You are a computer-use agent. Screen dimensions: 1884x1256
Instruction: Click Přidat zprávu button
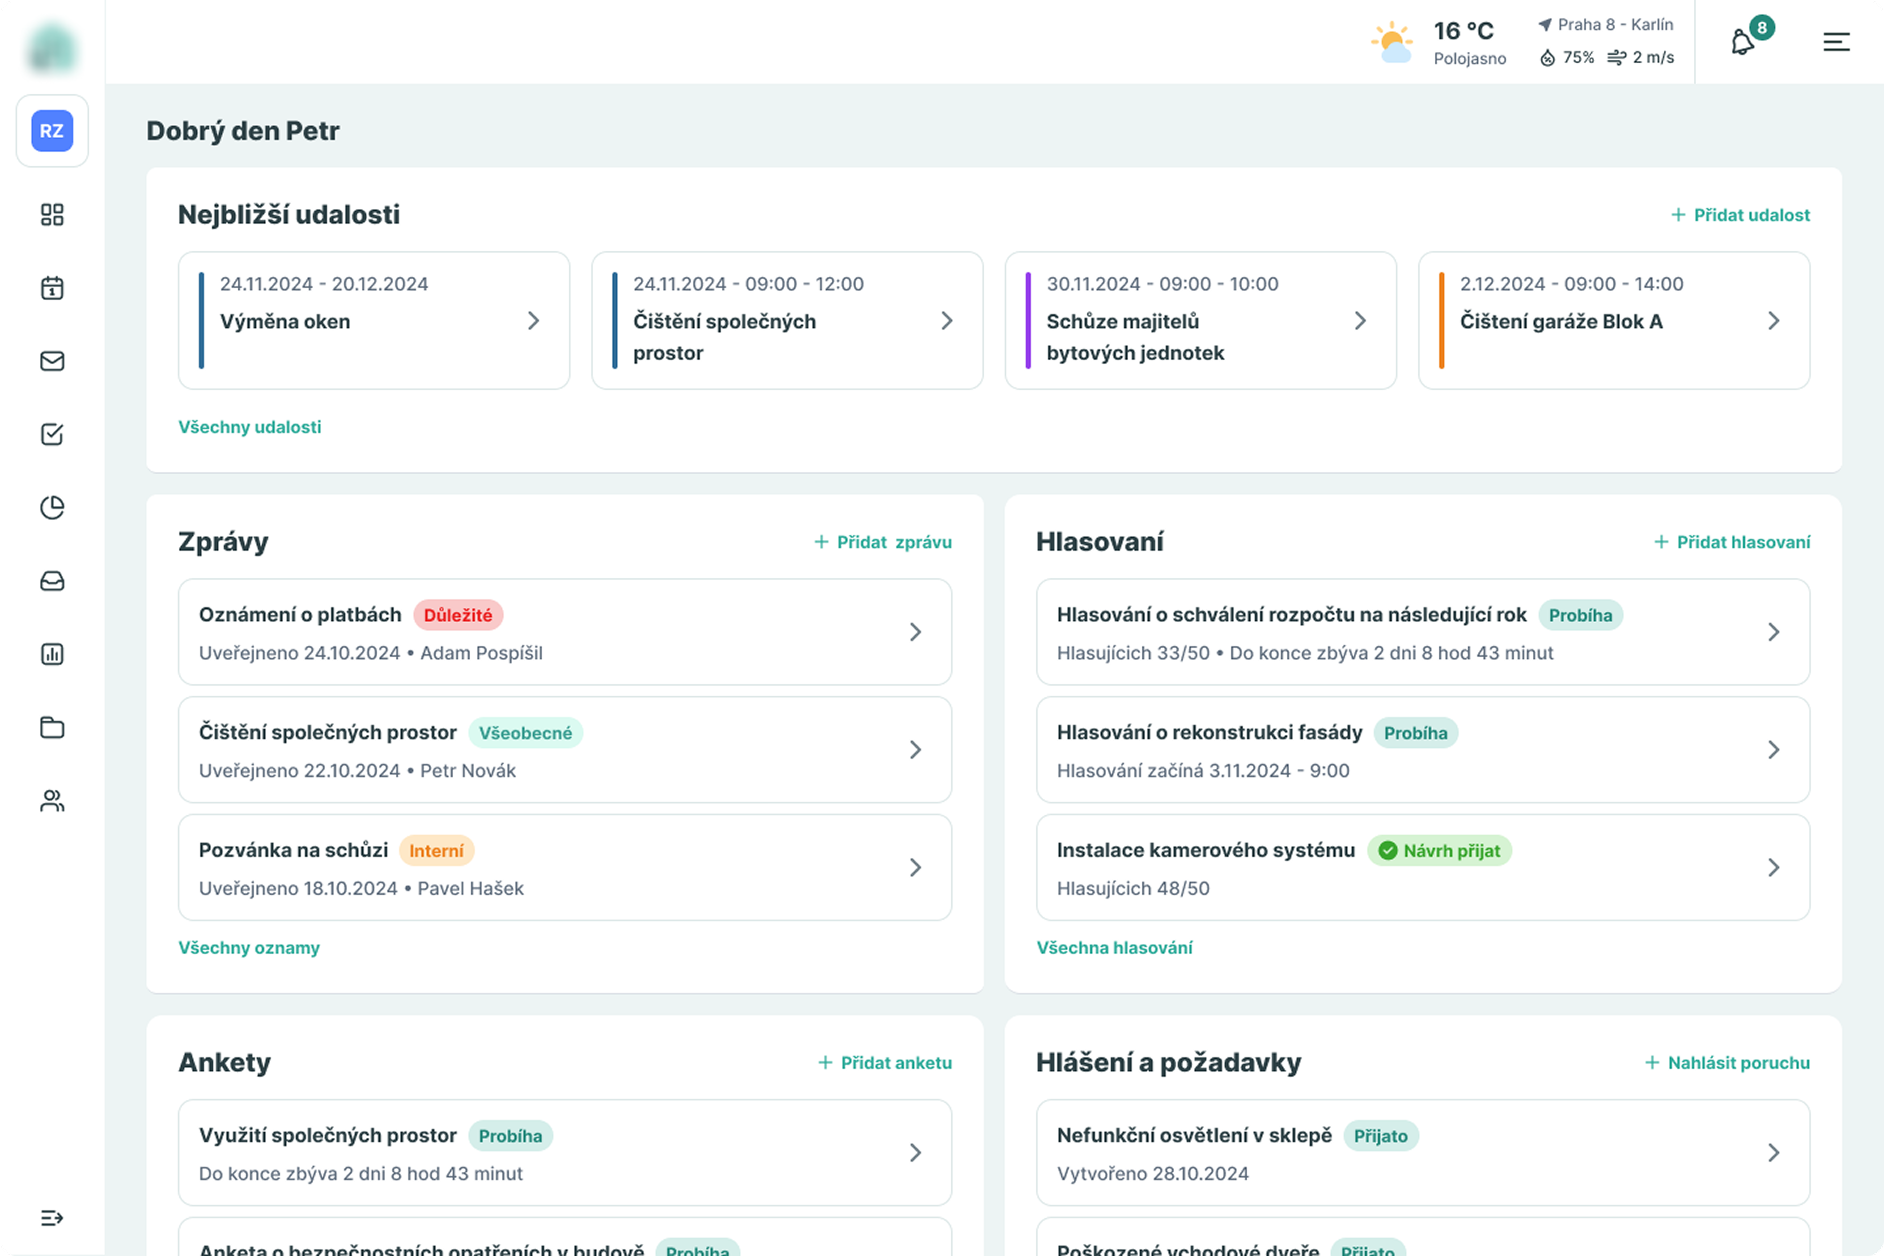coord(882,542)
